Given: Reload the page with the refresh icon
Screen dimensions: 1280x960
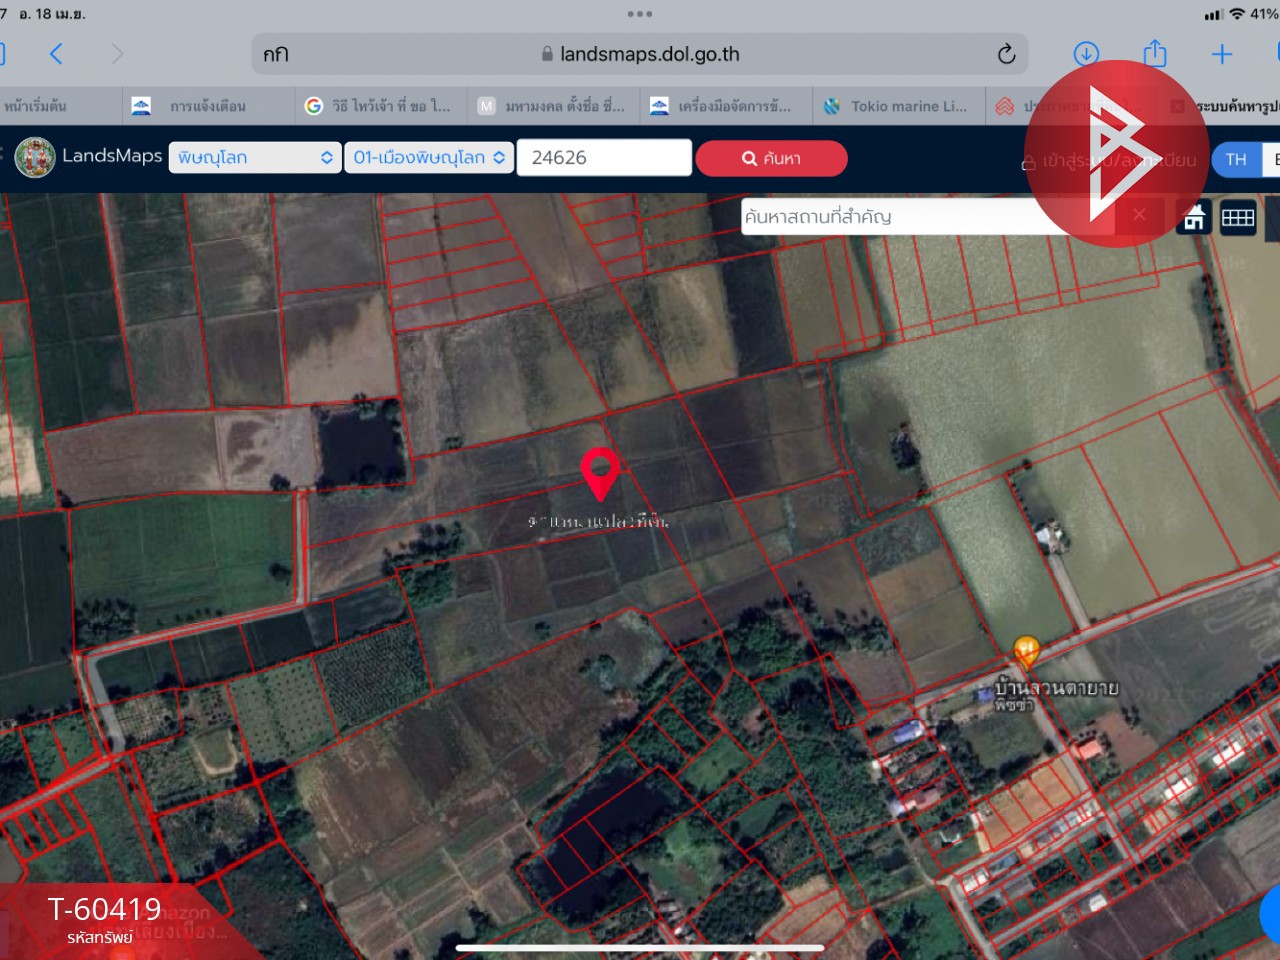Looking at the screenshot, I should pos(1007,54).
